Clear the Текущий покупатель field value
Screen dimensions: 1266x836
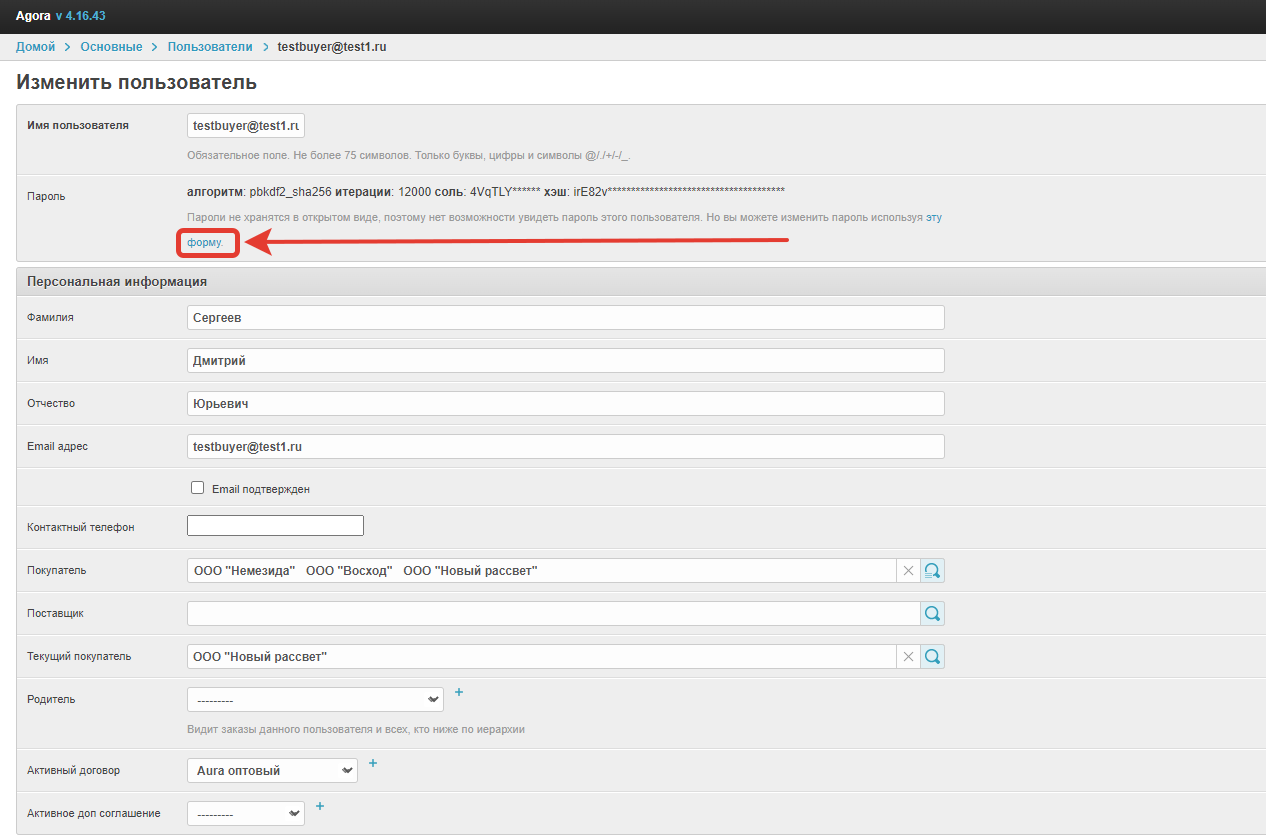pos(908,657)
